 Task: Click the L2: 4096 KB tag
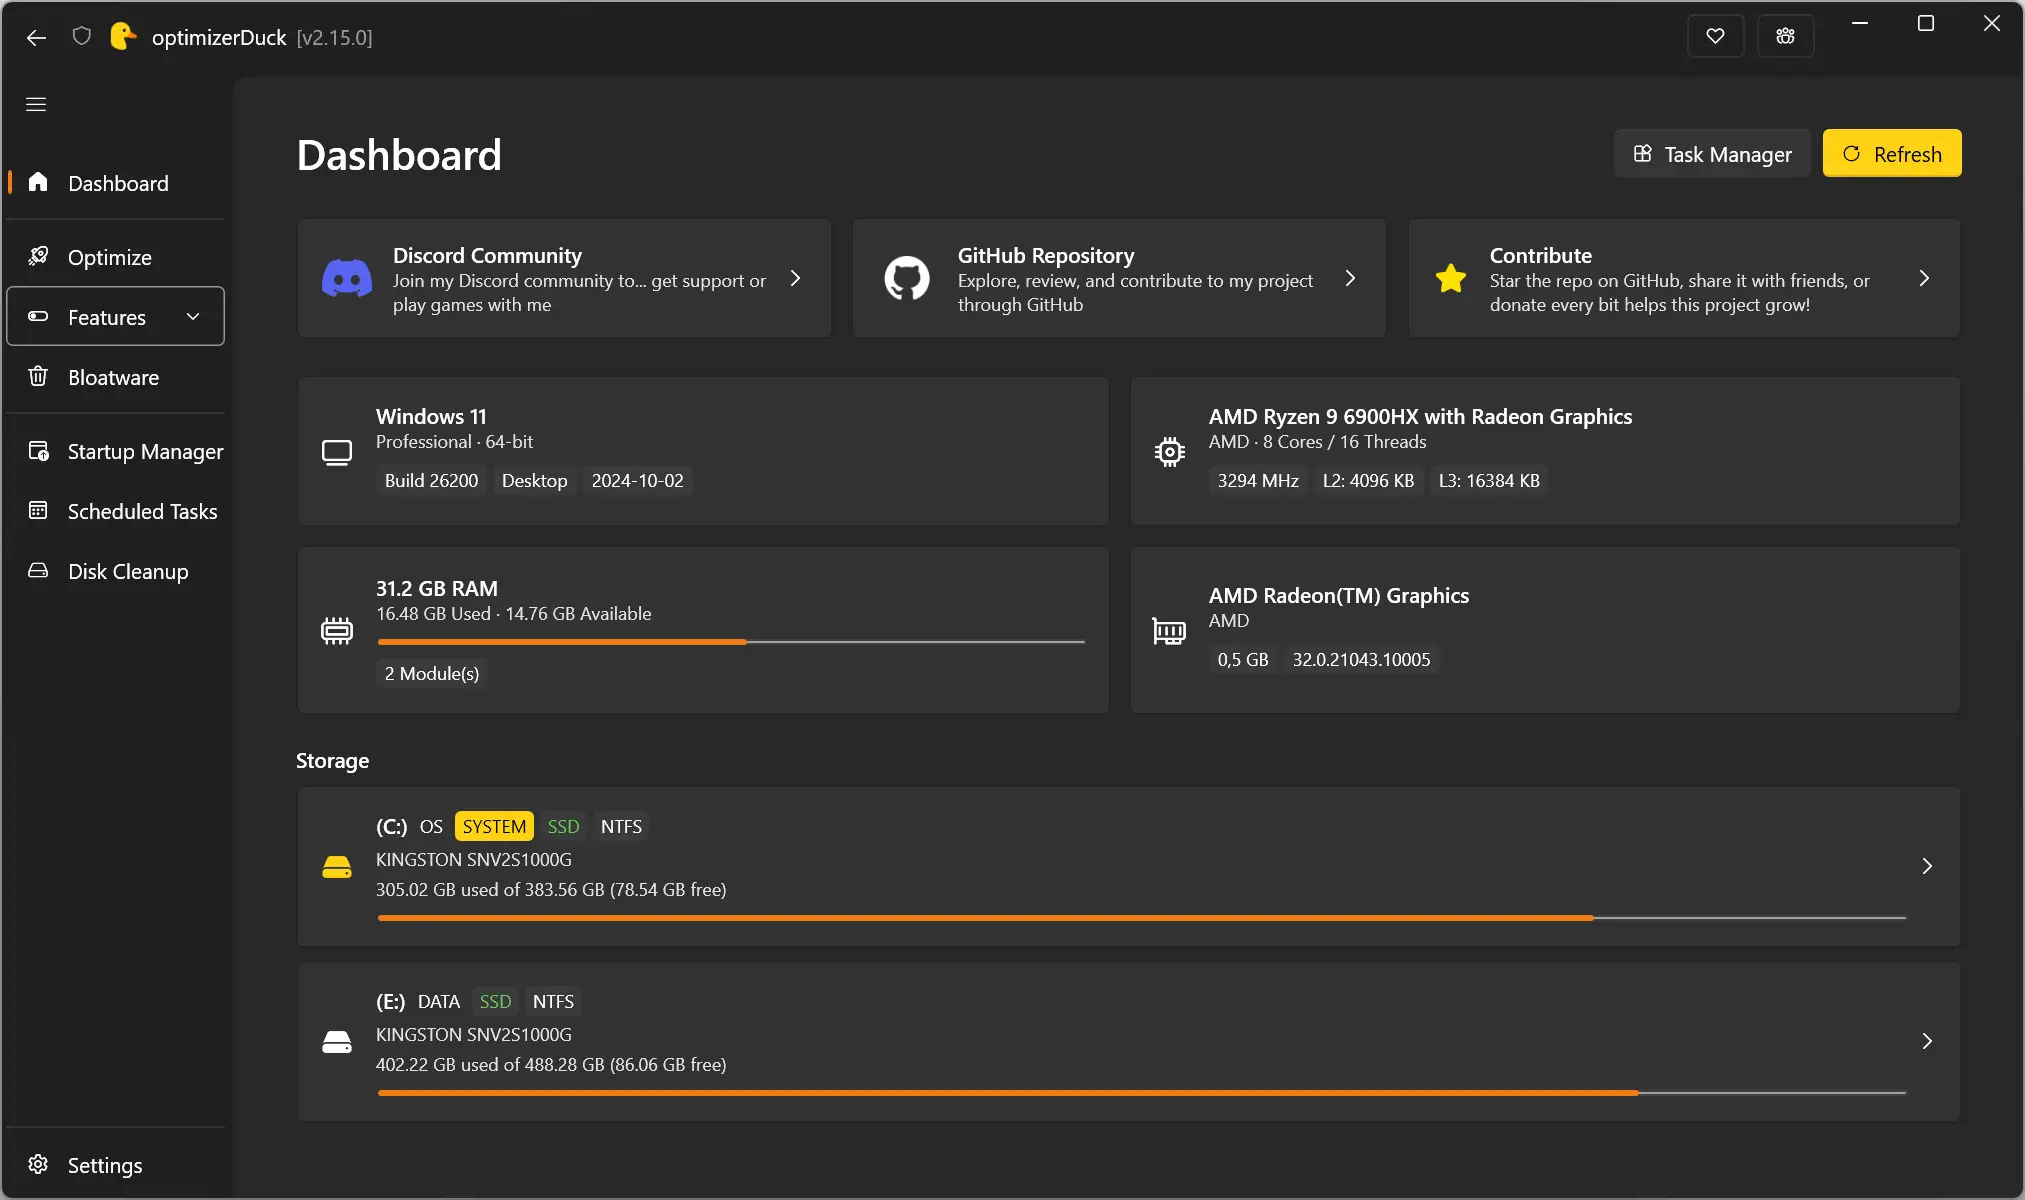coord(1368,480)
